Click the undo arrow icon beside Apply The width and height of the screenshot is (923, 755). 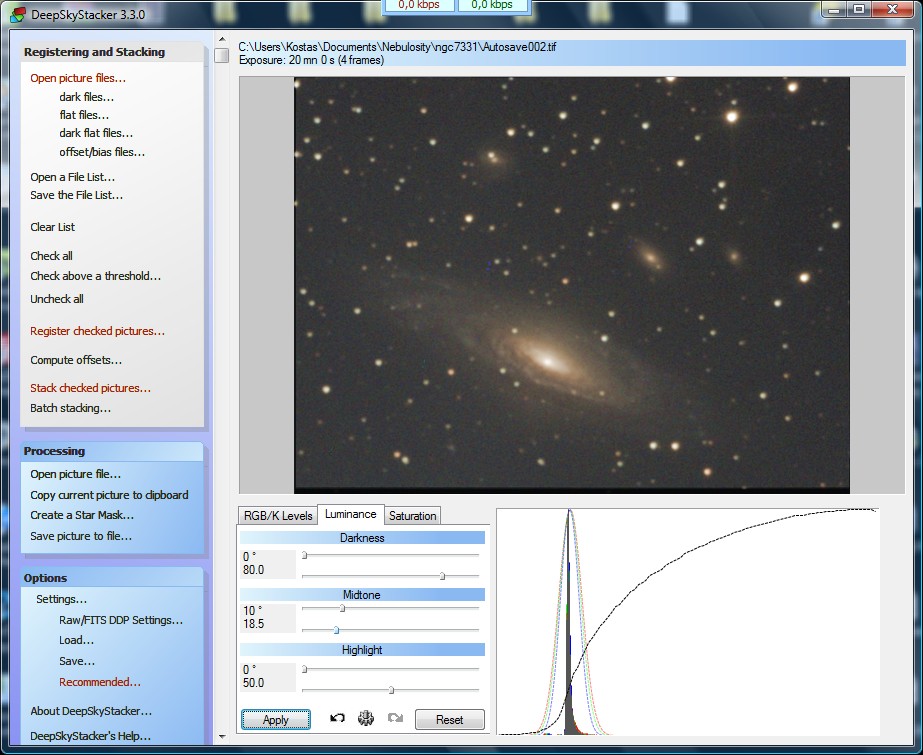point(337,719)
